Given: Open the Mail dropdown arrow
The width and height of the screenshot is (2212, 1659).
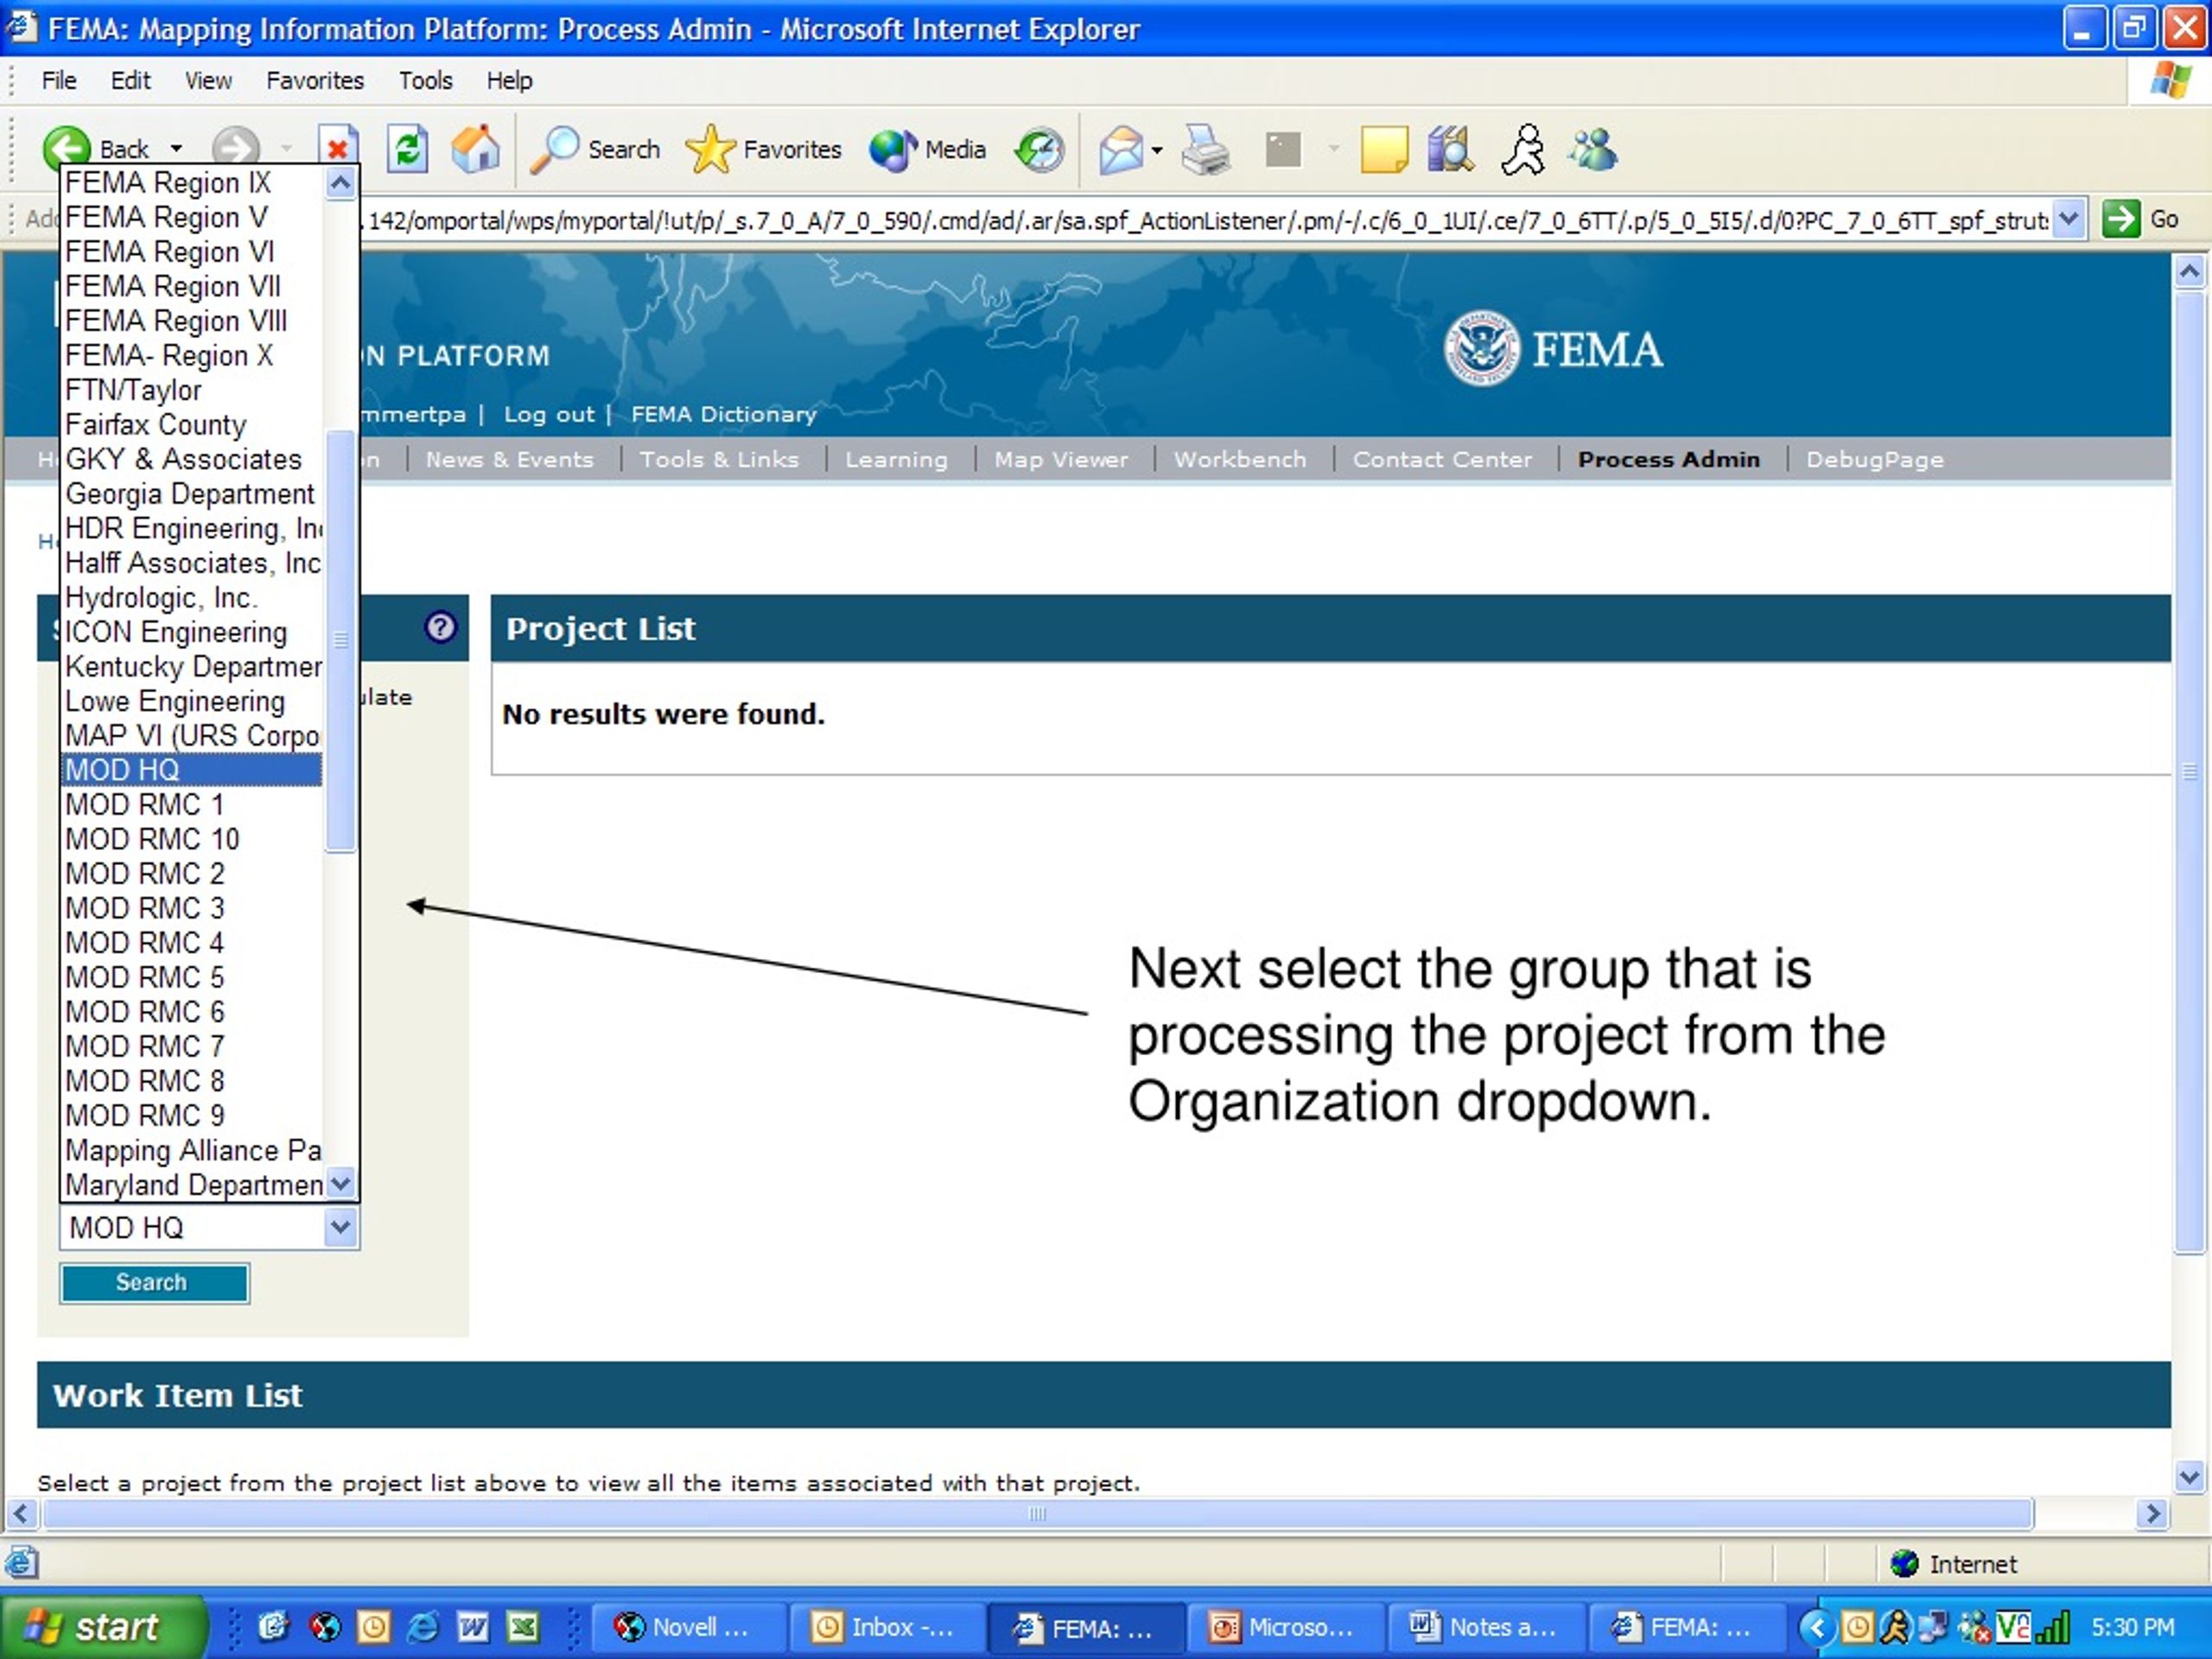Looking at the screenshot, I should tap(1157, 150).
